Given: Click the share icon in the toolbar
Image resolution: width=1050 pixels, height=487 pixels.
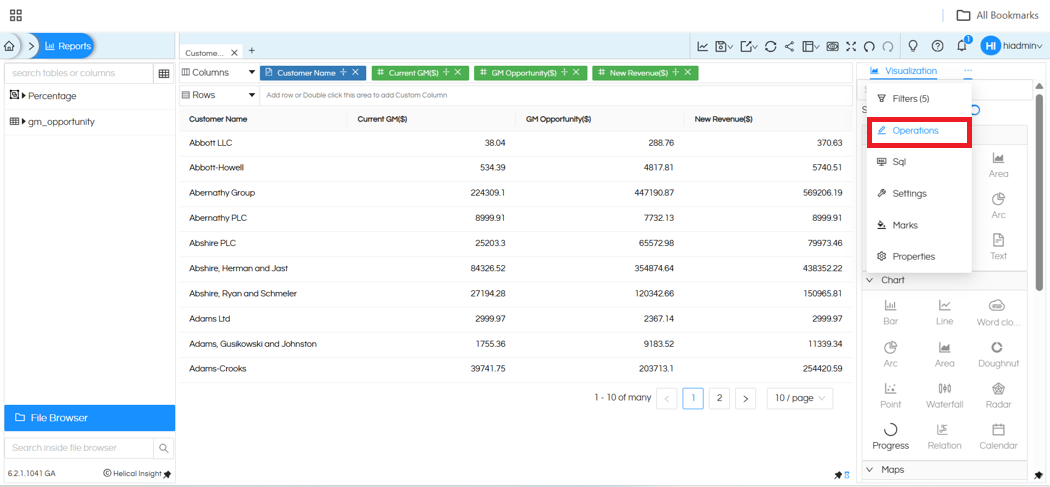Looking at the screenshot, I should (x=789, y=46).
